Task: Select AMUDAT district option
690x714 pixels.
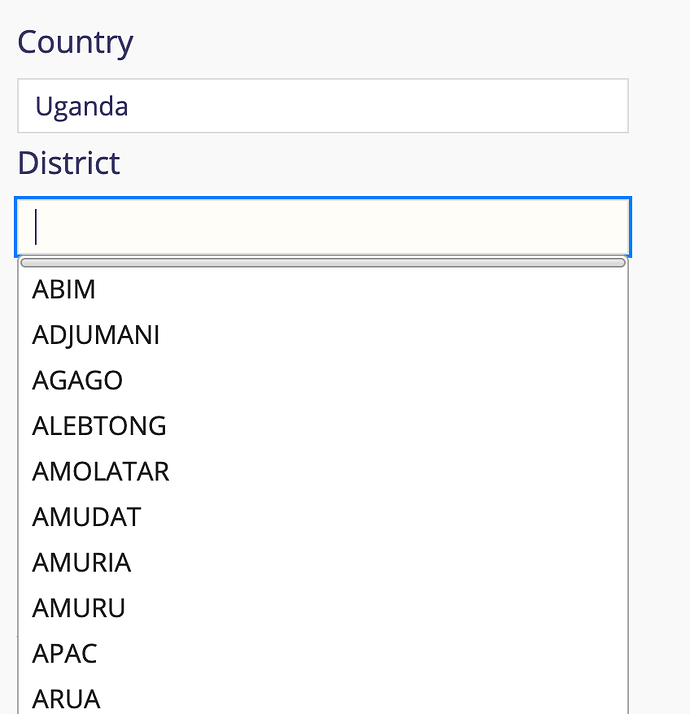Action: pyautogui.click(x=323, y=517)
